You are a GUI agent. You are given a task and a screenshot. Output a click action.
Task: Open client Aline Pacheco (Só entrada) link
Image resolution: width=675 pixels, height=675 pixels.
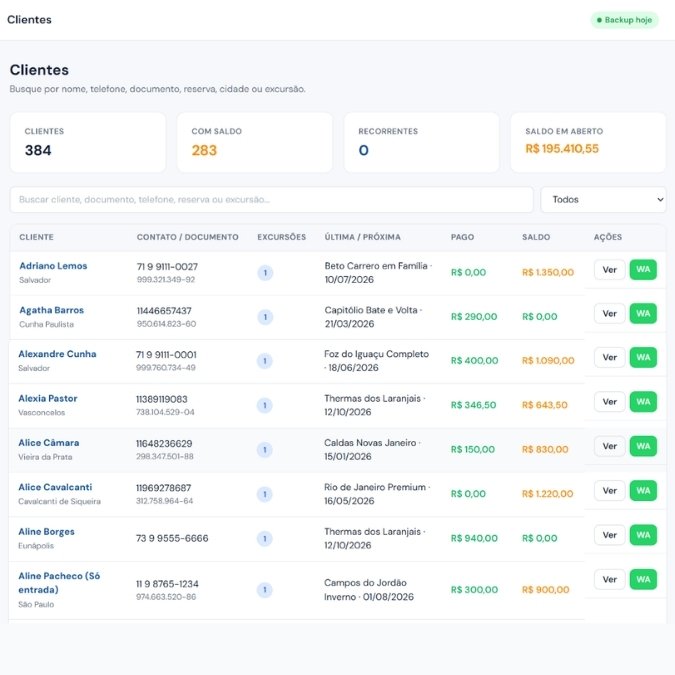pos(59,582)
